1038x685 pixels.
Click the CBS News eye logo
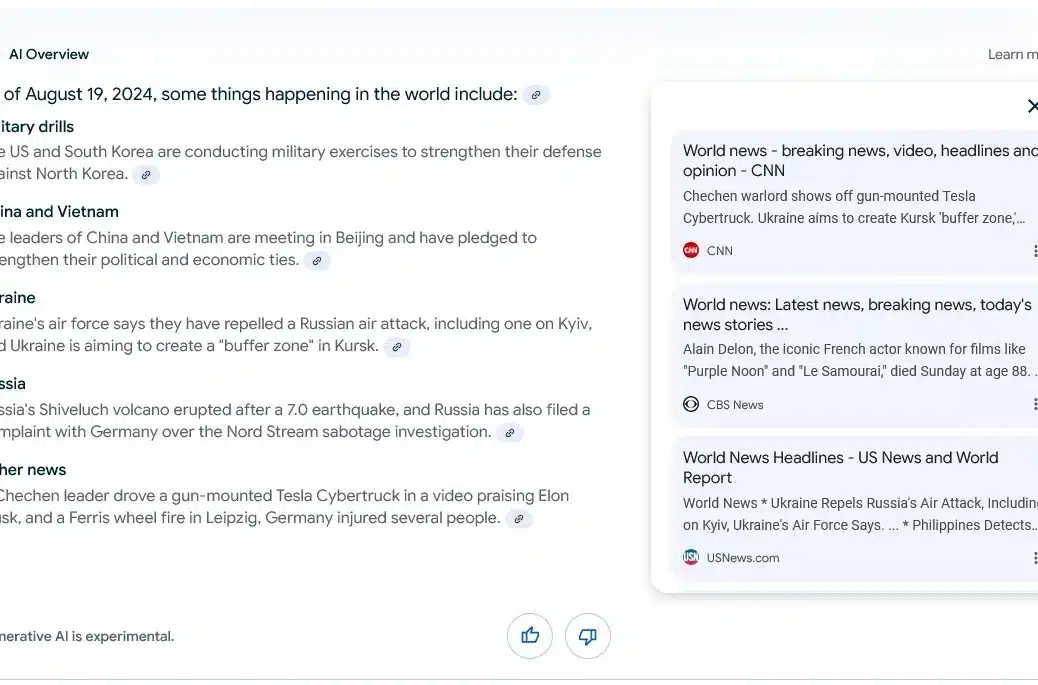coord(690,404)
